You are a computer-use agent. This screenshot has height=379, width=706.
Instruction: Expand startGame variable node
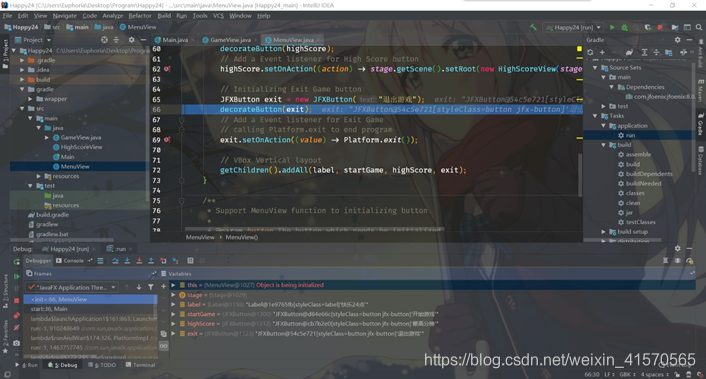[173, 314]
